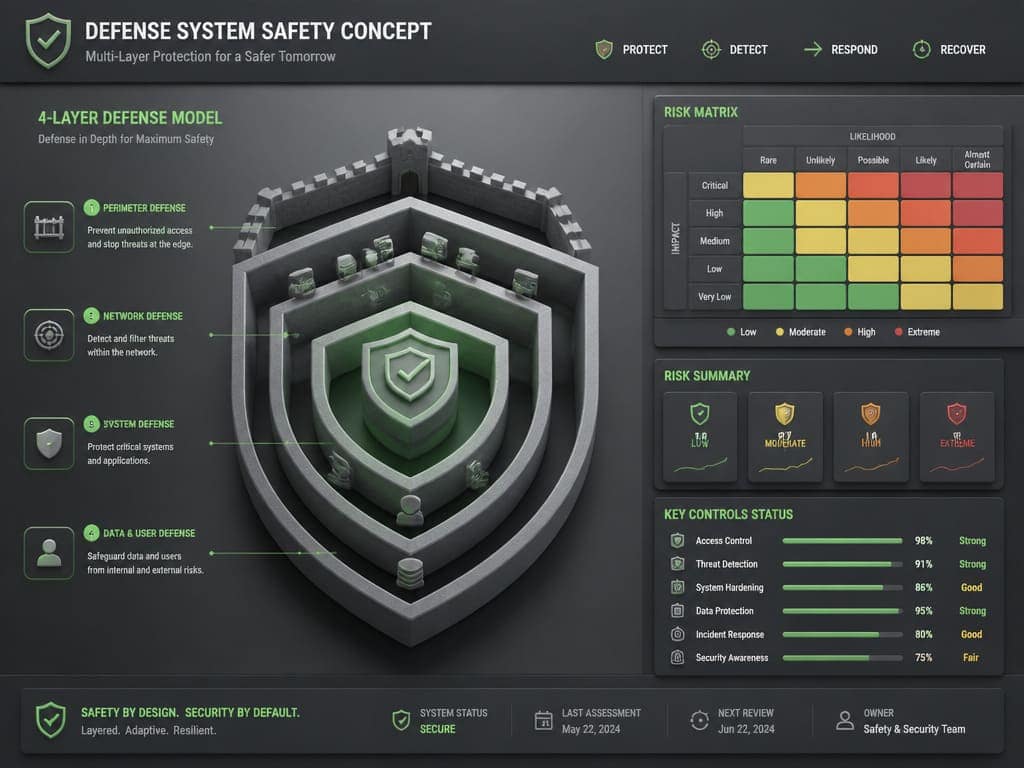1024x768 pixels.
Task: Click the Access Control shield icon
Action: (677, 541)
